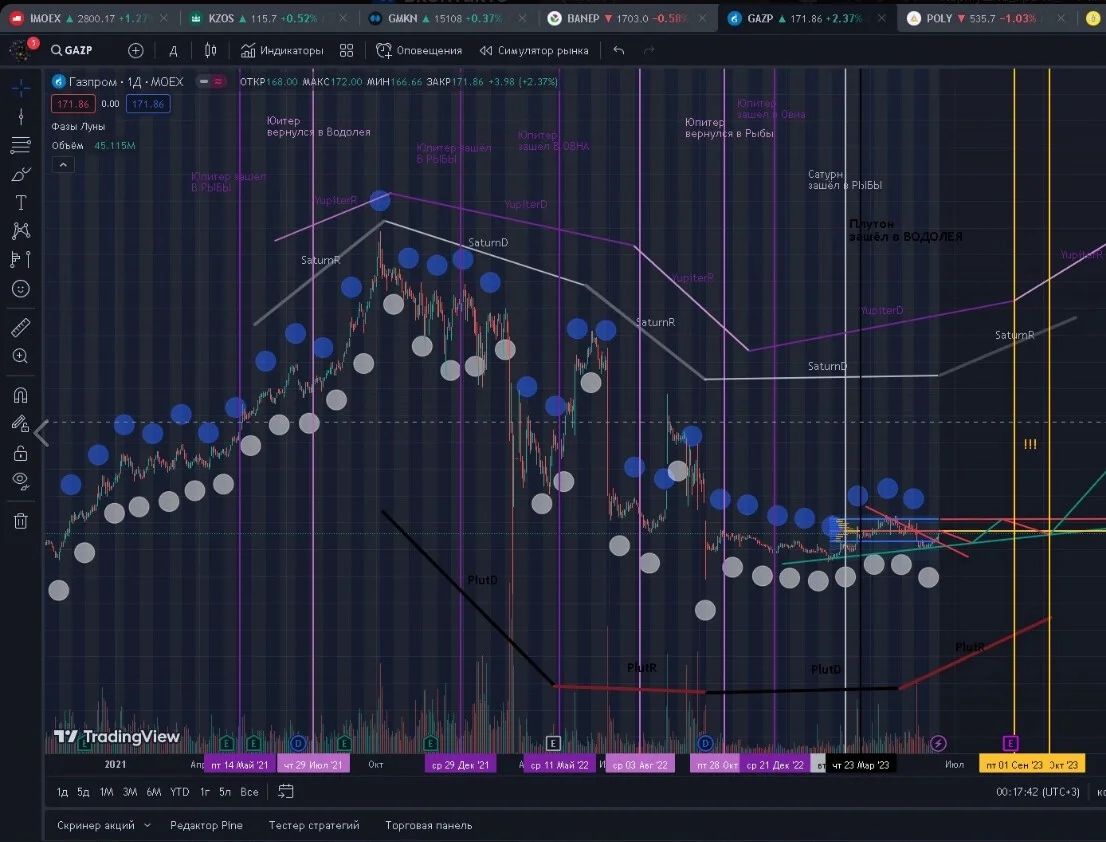Toggle hide all drawings eye icon
Viewport: 1106px width, 842px height.
pos(20,482)
